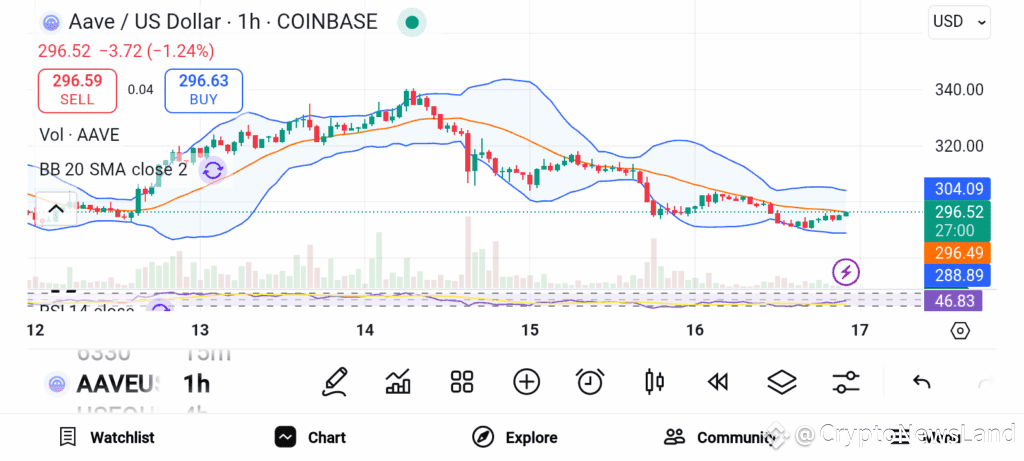The width and height of the screenshot is (1024, 461).
Task: Open the 1h timeframe selector
Action: [196, 383]
